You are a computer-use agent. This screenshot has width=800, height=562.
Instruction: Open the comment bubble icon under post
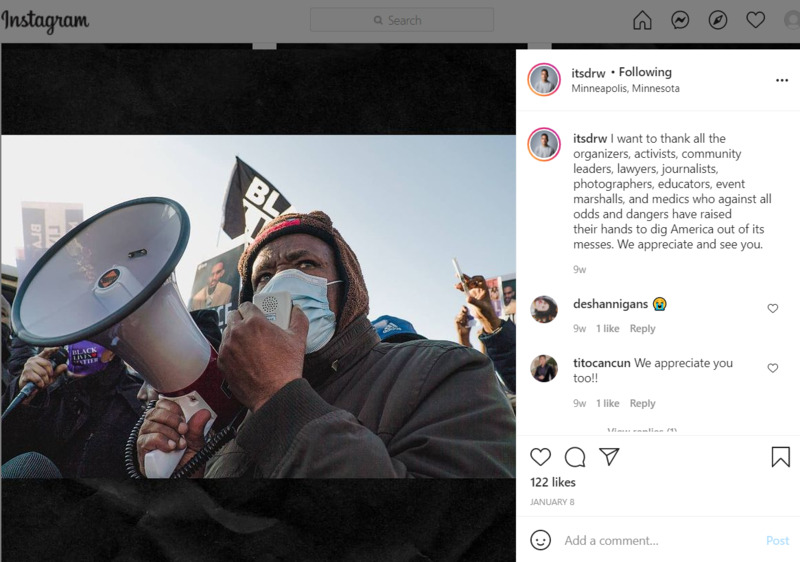pyautogui.click(x=574, y=457)
